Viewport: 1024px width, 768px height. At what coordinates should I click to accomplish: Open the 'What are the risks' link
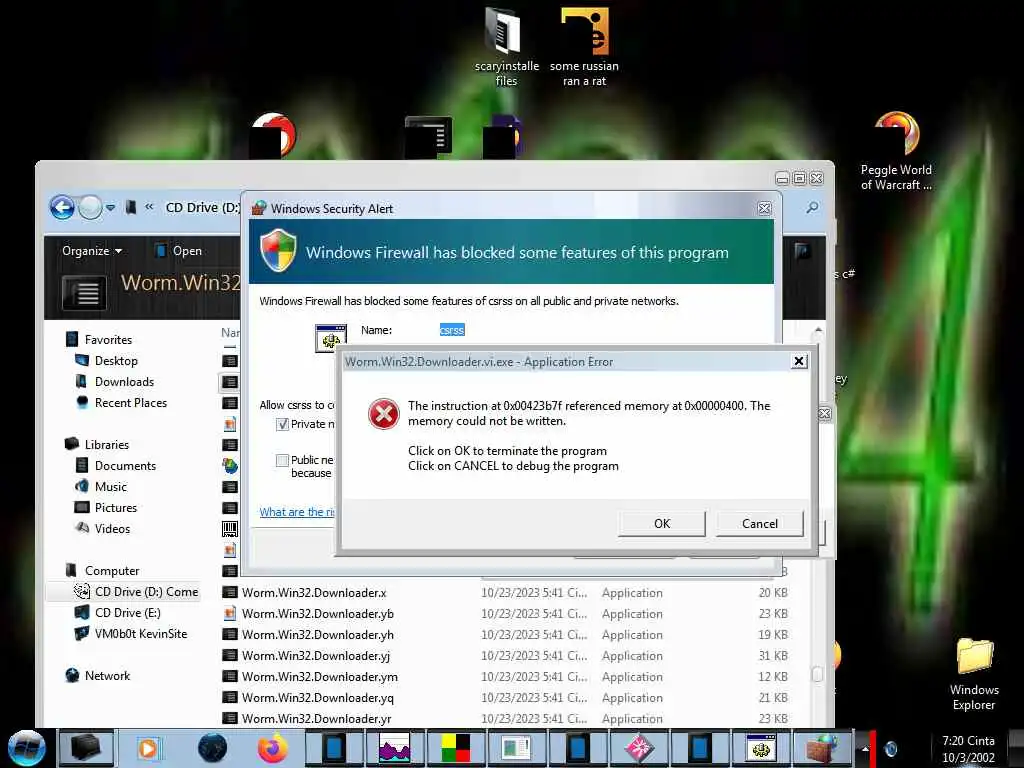[297, 512]
